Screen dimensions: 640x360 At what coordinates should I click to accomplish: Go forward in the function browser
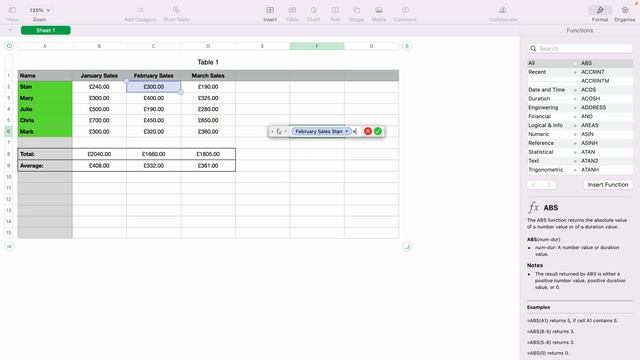click(x=549, y=185)
